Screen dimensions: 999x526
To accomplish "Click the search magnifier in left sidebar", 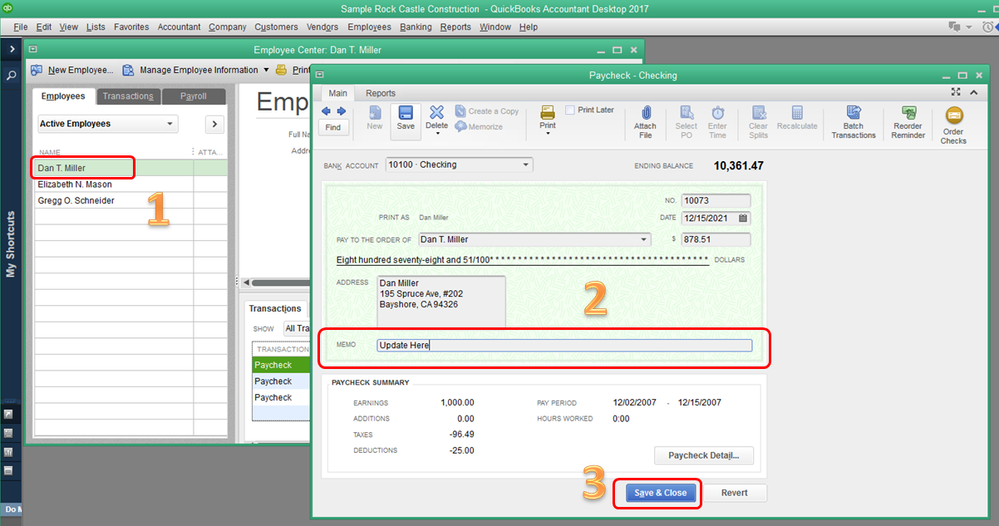I will pyautogui.click(x=11, y=75).
